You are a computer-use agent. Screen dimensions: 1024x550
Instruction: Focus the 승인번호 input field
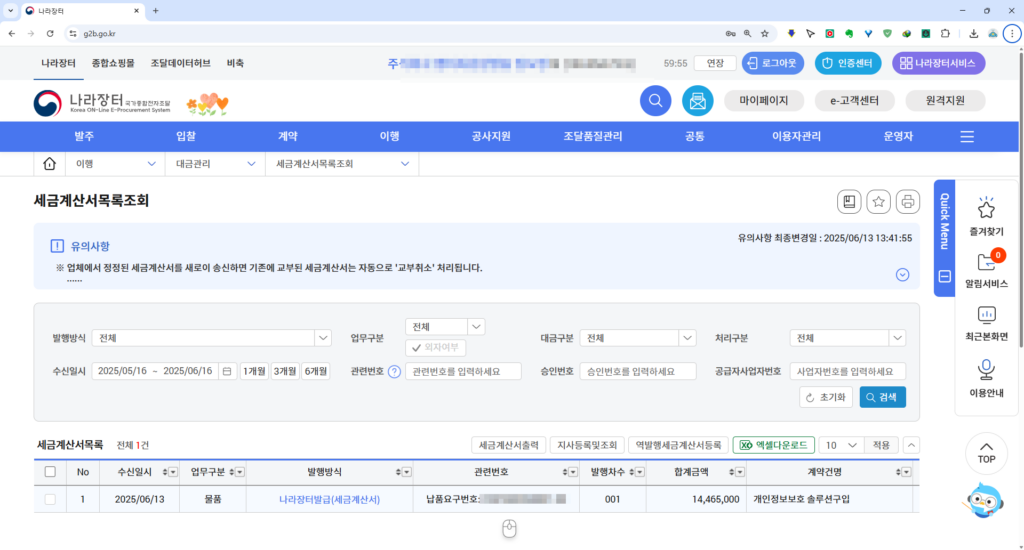pos(637,372)
